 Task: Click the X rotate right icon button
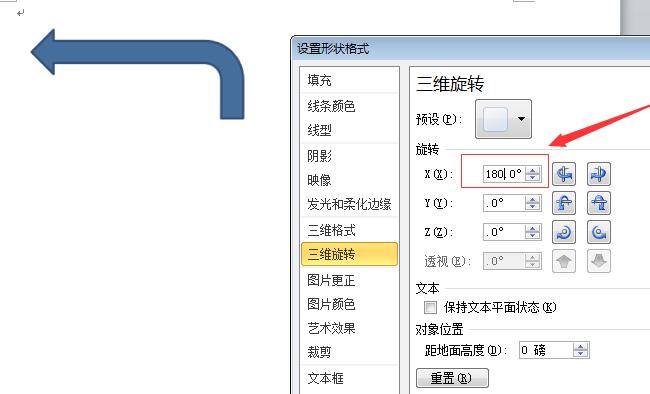[599, 174]
